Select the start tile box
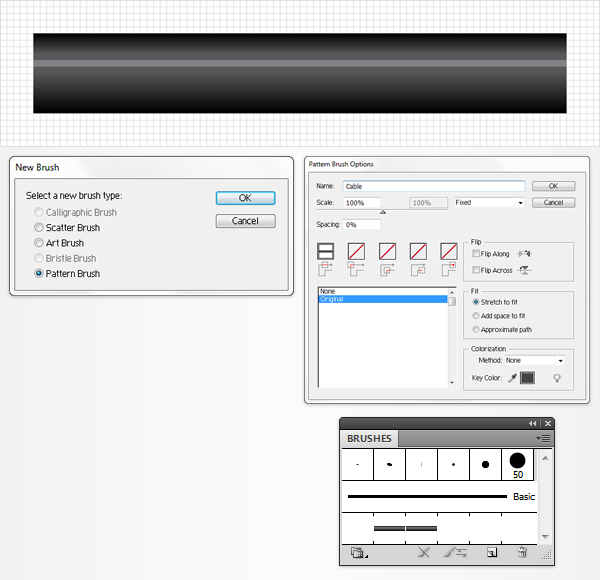Viewport: 600px width, 580px height. [418, 251]
